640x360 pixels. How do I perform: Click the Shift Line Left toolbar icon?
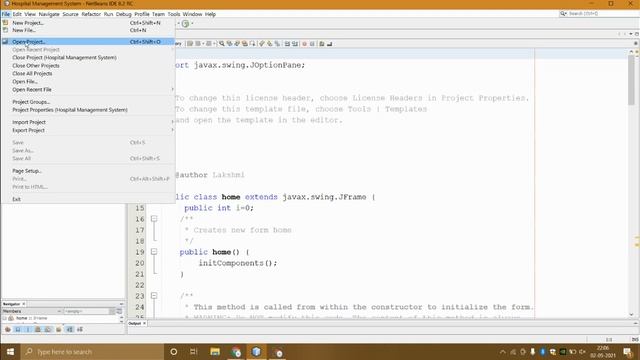click(287, 44)
